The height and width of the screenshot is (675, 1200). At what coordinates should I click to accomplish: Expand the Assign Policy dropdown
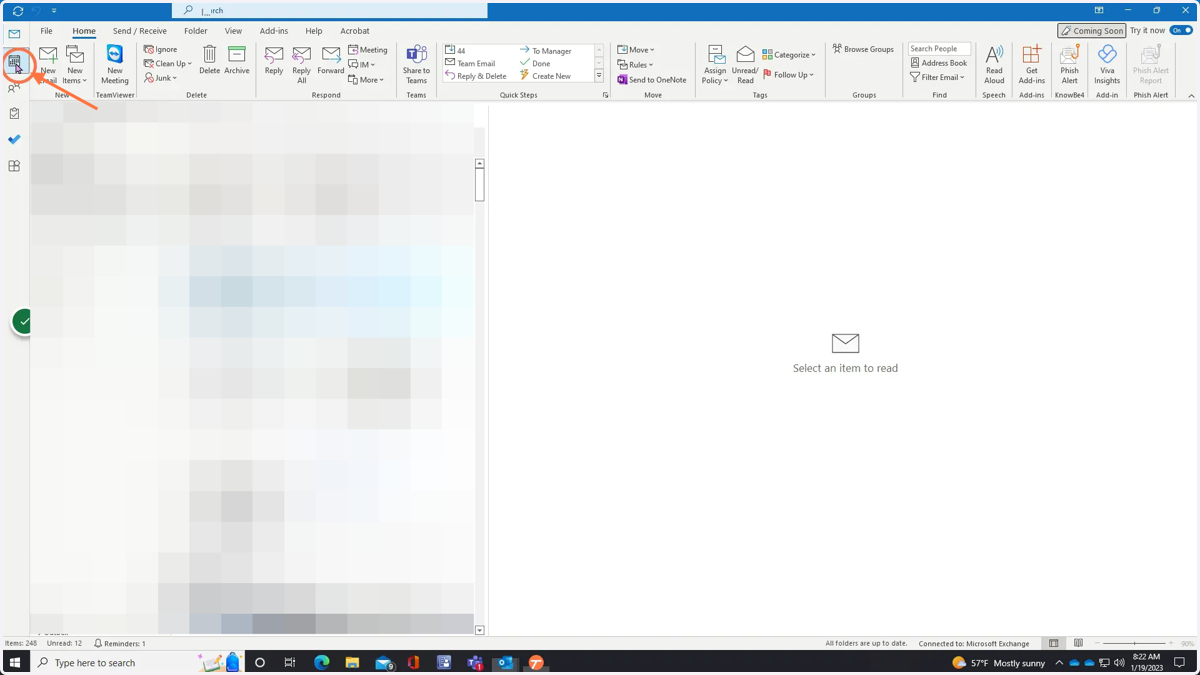click(x=715, y=65)
